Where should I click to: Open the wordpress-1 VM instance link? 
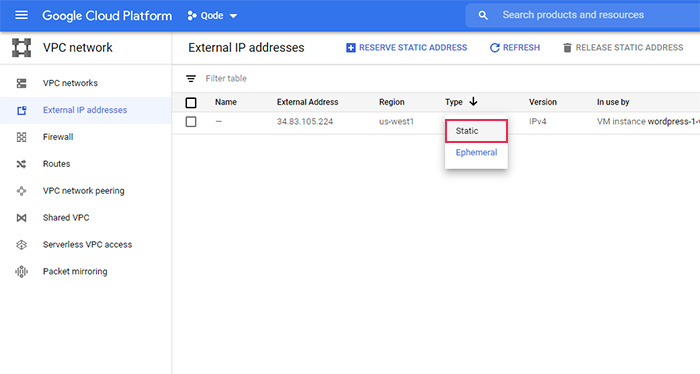coord(674,121)
